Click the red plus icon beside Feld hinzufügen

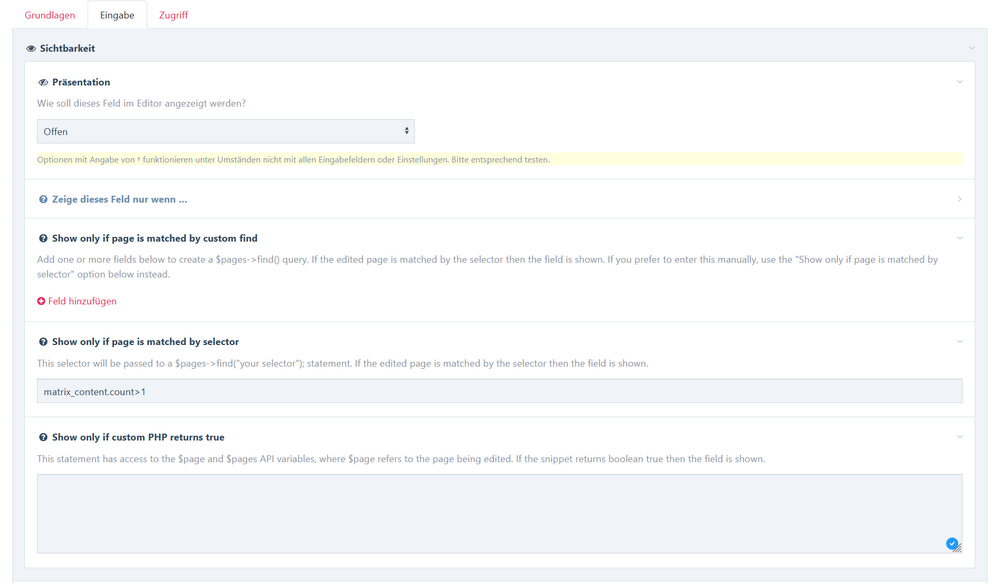pos(40,300)
